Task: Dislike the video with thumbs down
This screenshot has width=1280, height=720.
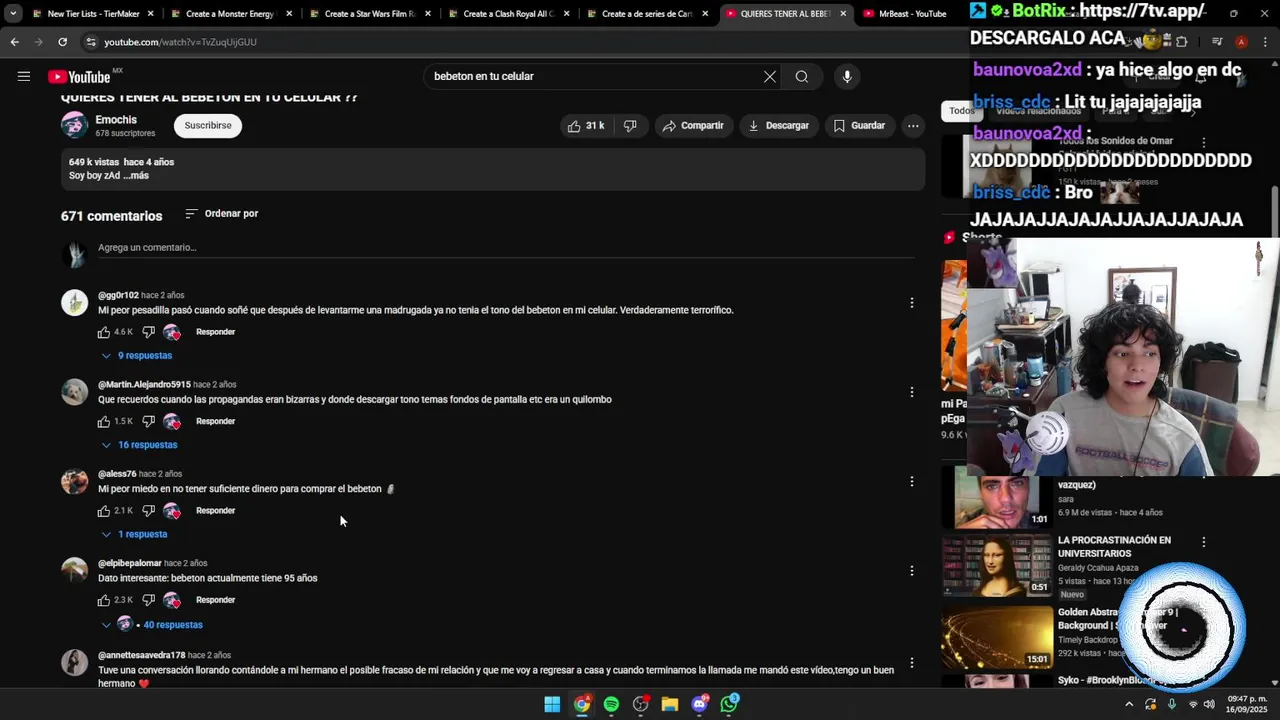Action: [630, 126]
